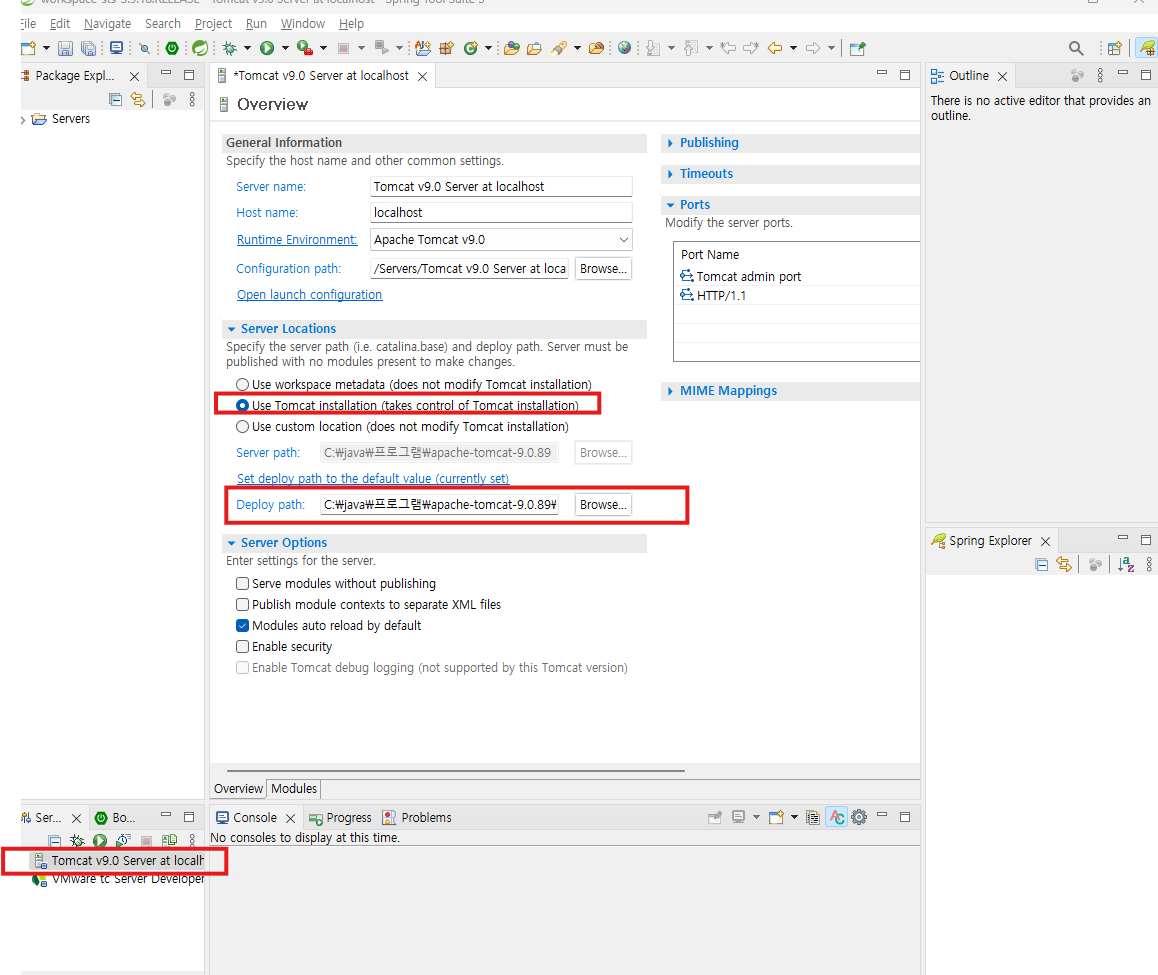Select Use custom location radio button
The width and height of the screenshot is (1158, 975).
pyautogui.click(x=242, y=427)
